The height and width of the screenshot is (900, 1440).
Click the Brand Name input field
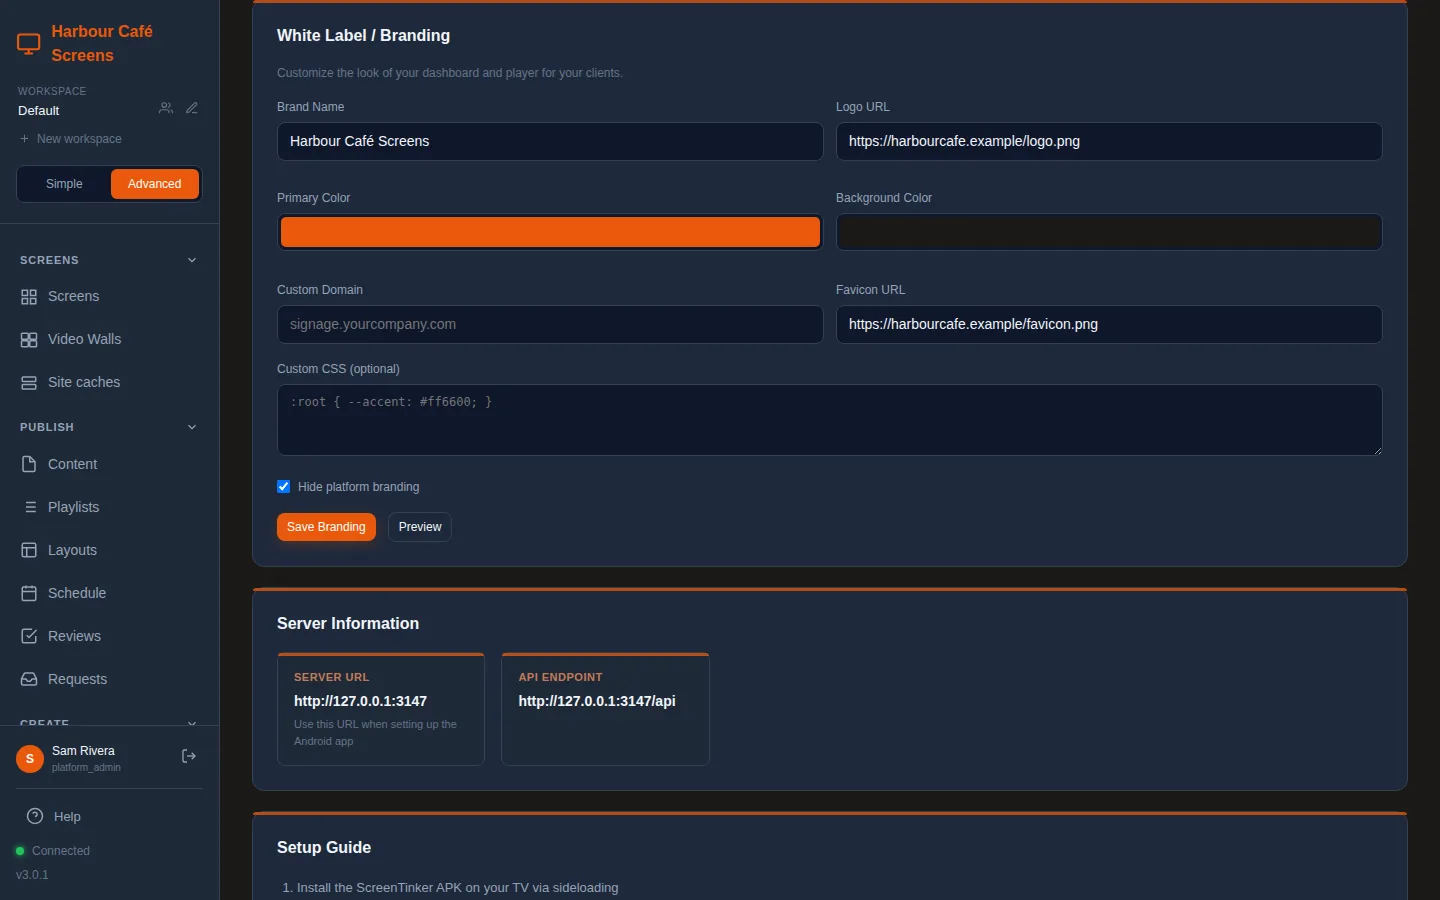click(x=550, y=141)
